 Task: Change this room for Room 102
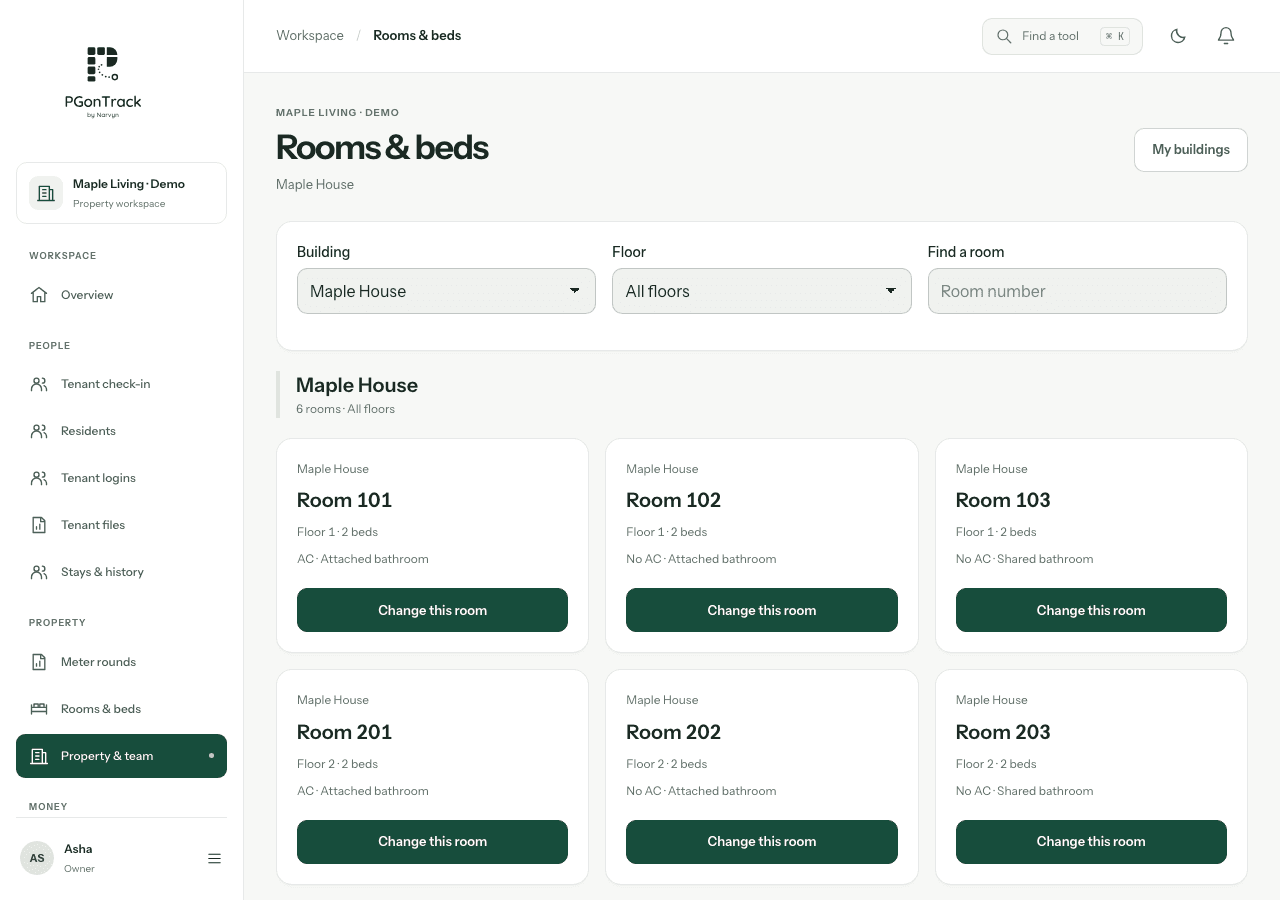click(x=762, y=610)
